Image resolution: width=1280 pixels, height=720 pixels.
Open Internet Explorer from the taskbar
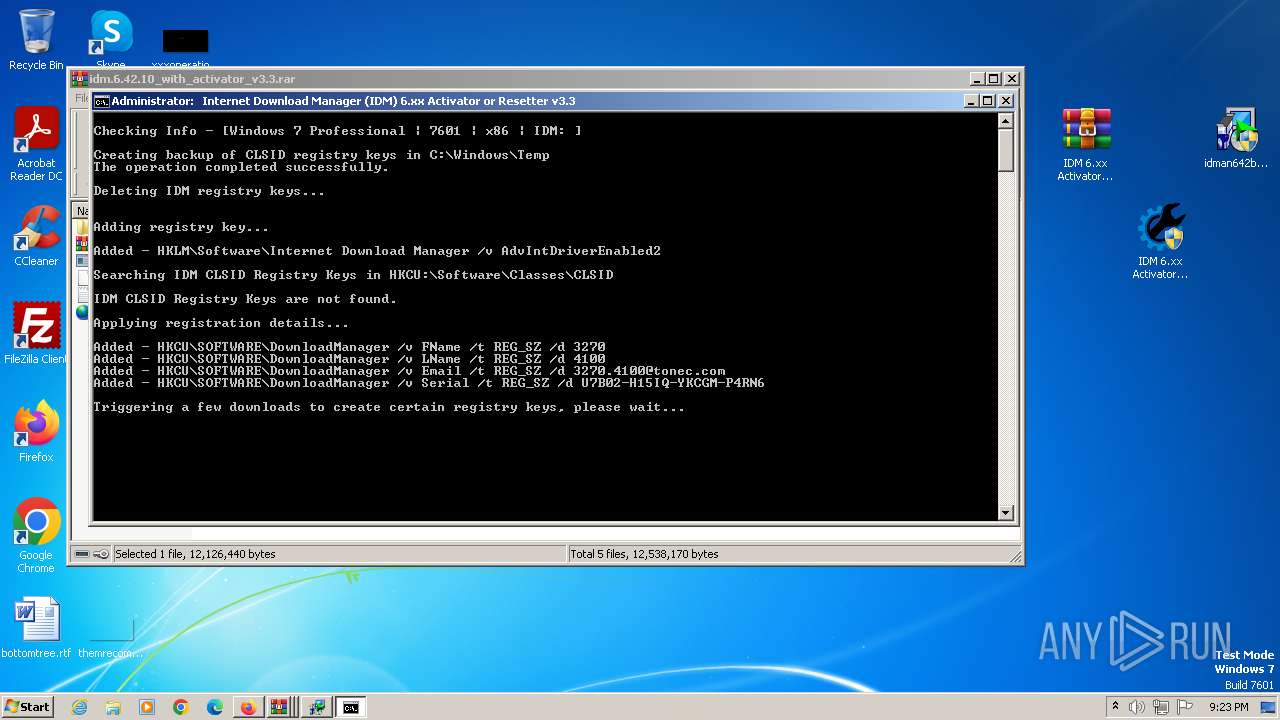tap(79, 707)
